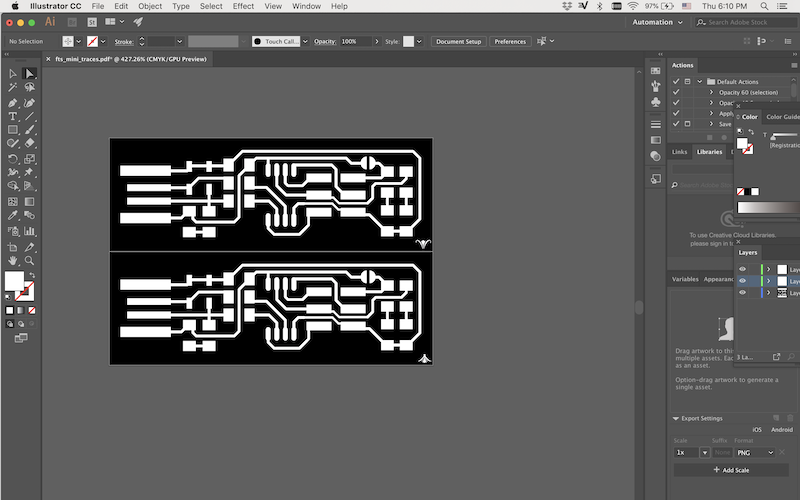Select the iOS export preset
800x500 pixels.
click(757, 430)
